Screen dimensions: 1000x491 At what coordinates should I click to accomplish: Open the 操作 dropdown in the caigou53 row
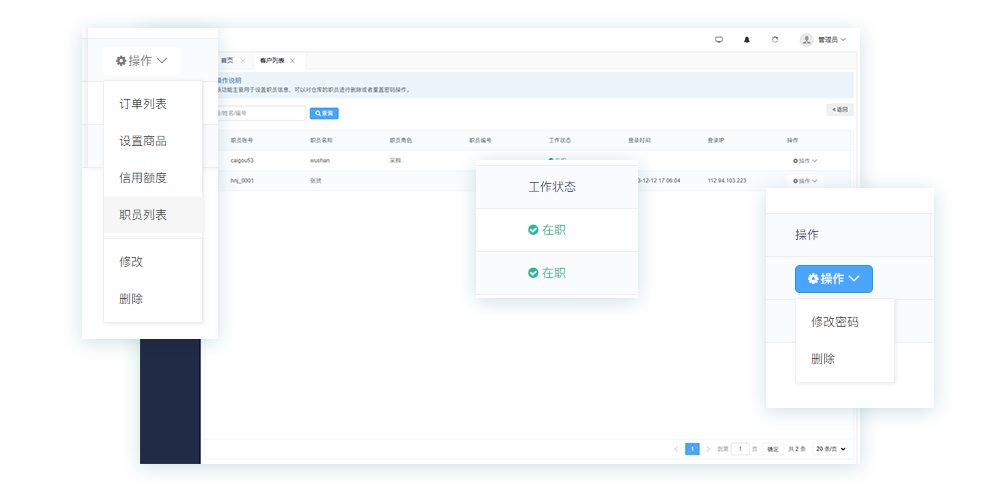(804, 160)
